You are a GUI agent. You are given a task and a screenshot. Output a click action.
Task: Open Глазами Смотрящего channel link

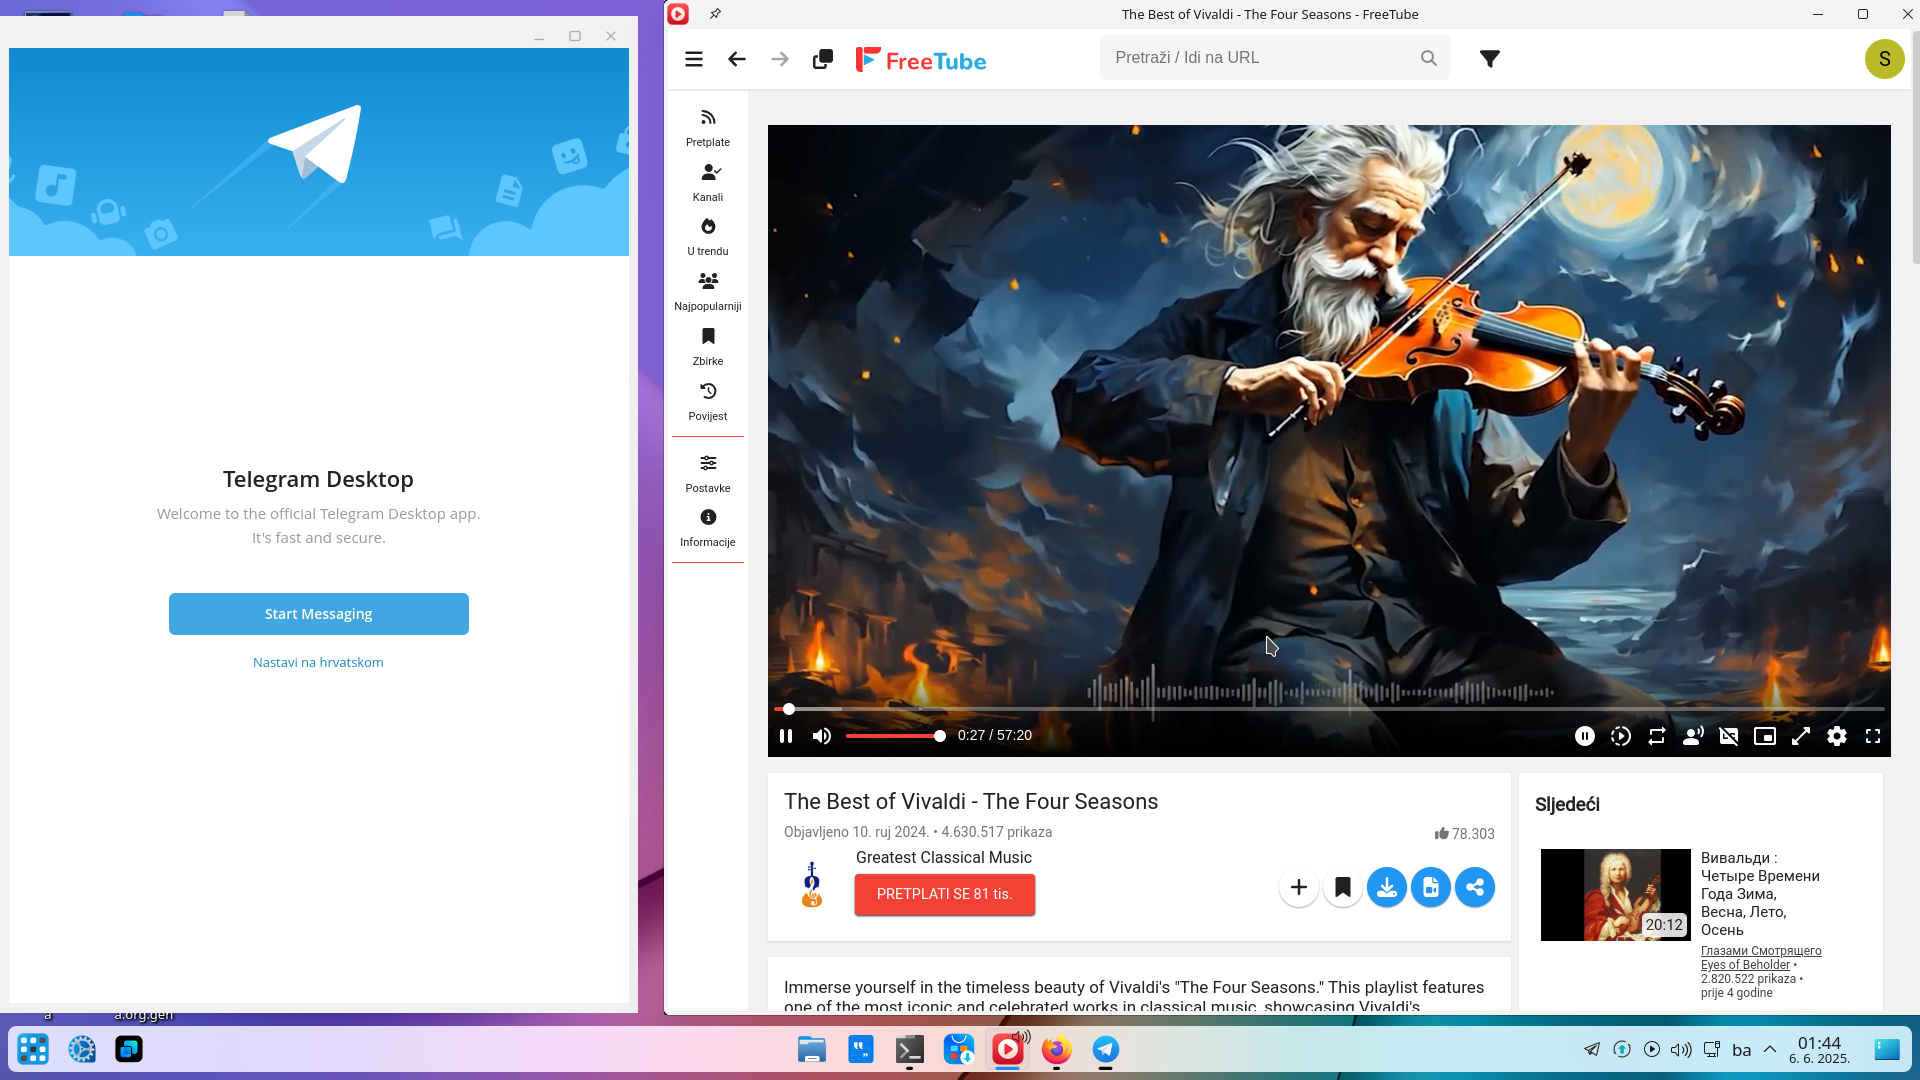coord(1761,958)
